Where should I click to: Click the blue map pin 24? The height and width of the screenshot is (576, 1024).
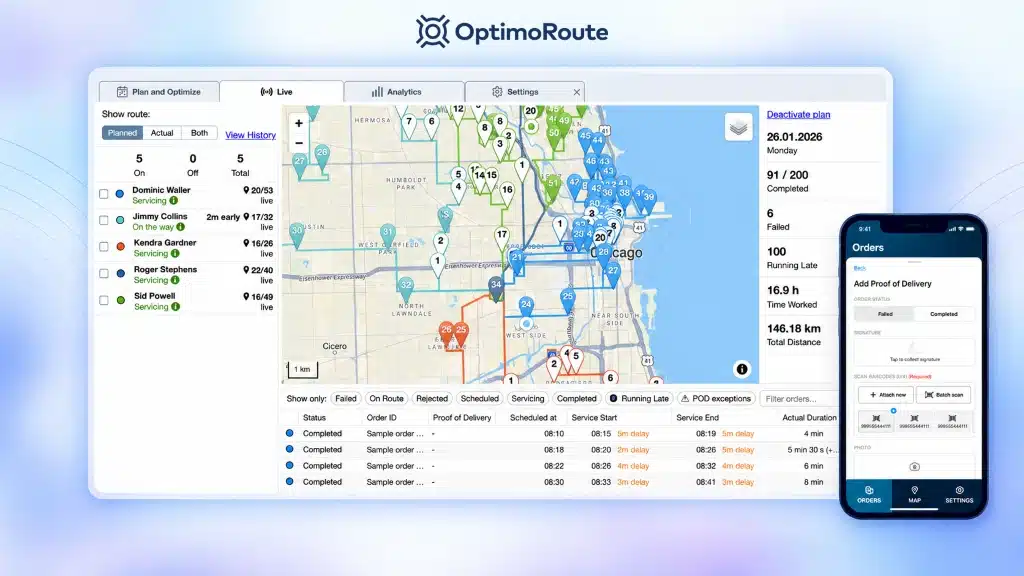click(526, 308)
